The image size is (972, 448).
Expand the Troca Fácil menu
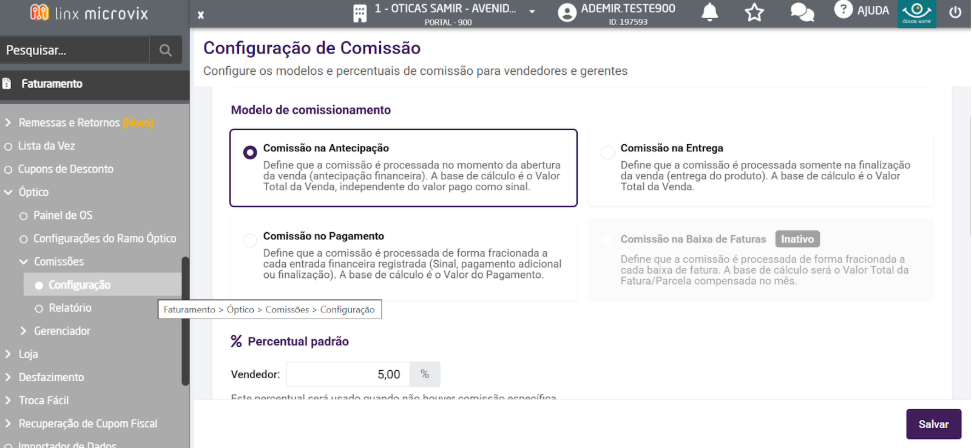(8, 400)
